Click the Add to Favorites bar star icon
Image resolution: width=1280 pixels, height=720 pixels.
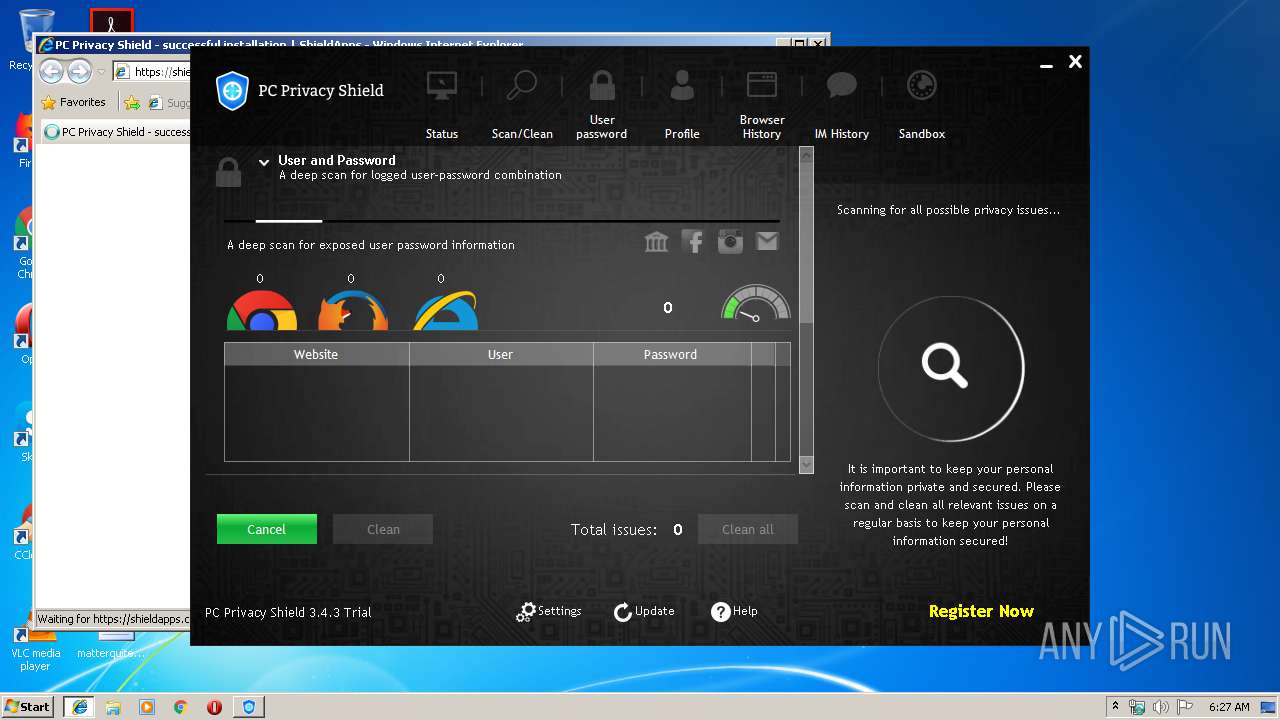click(x=132, y=102)
